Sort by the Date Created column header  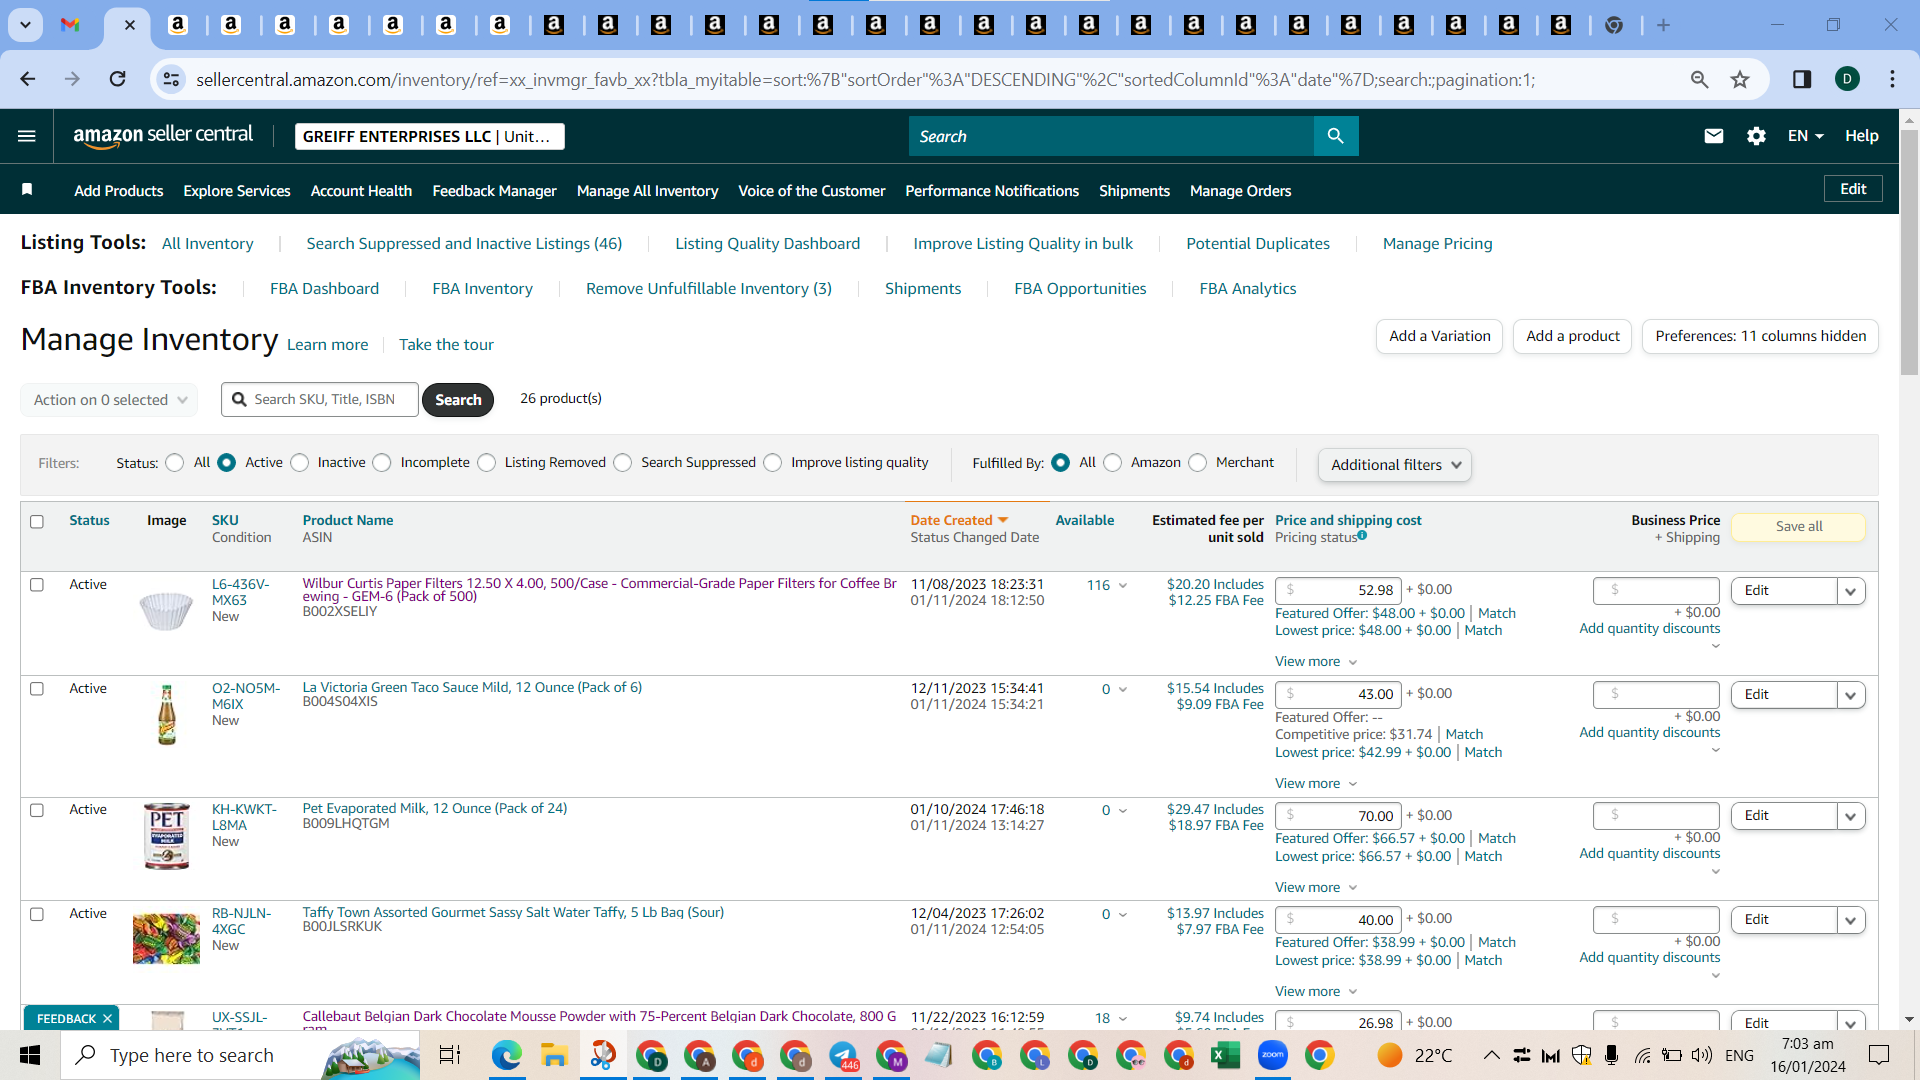pos(959,520)
